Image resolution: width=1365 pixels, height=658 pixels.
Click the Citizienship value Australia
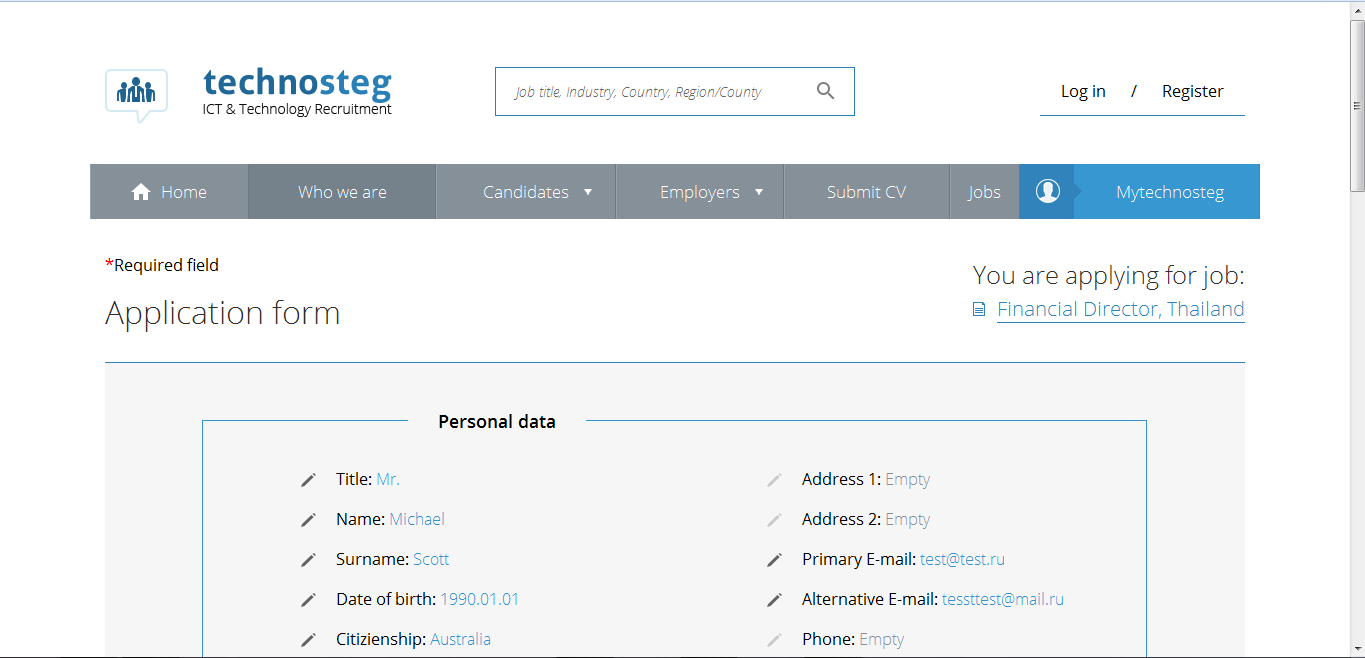tap(460, 640)
